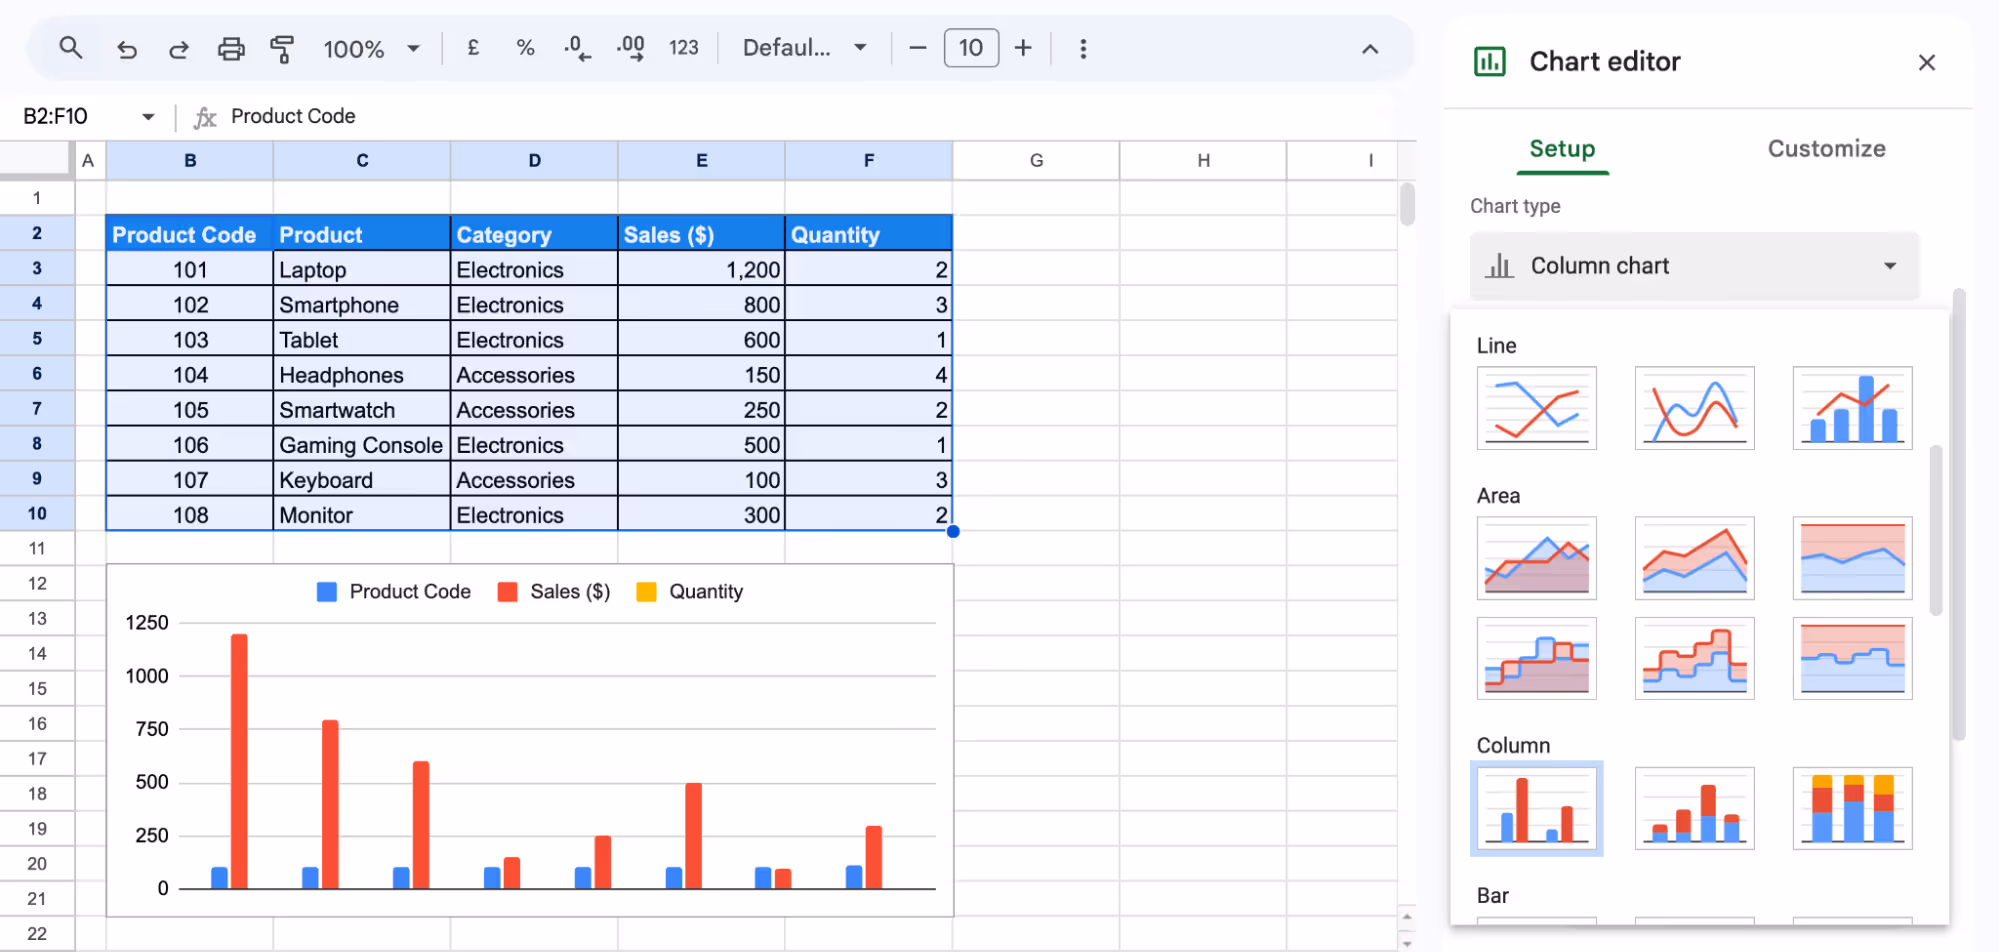Open the print dialog
Image resolution: width=1999 pixels, height=952 pixels.
(231, 47)
